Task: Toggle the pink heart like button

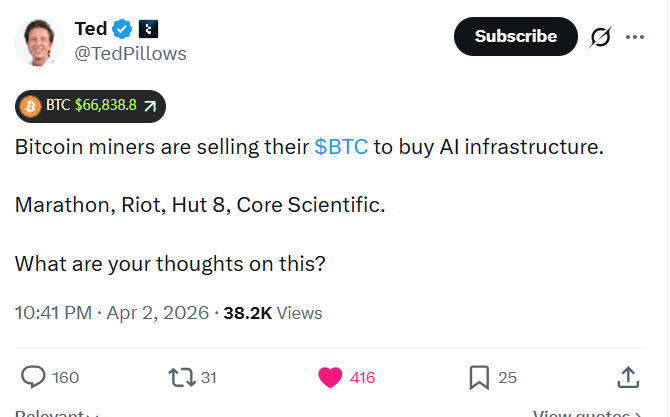Action: [331, 377]
